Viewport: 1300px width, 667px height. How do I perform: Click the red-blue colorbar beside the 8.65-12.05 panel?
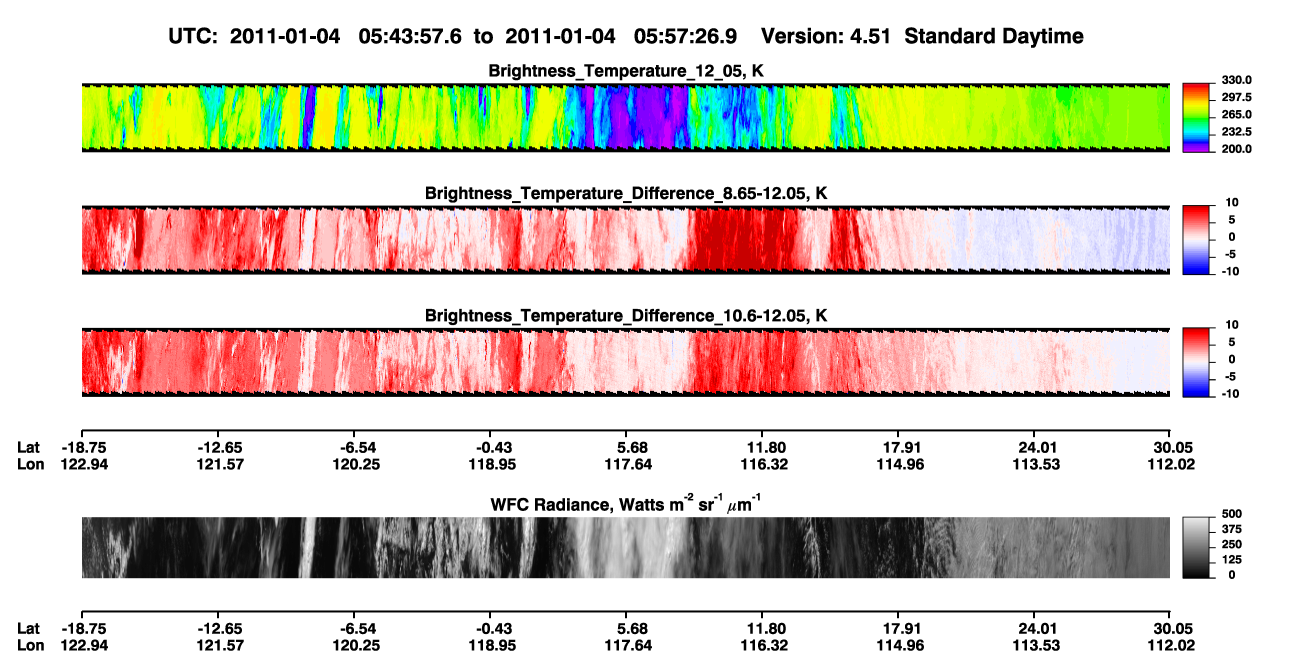(1195, 238)
